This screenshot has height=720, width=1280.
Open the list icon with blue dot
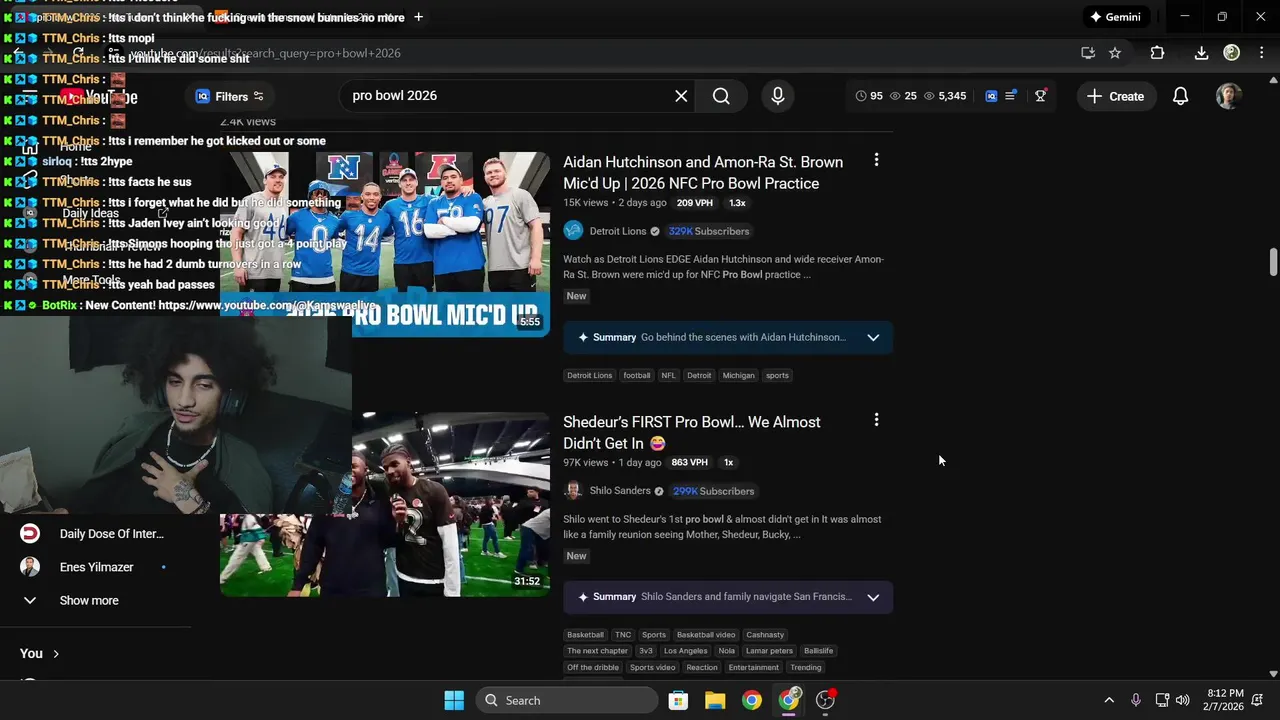(1011, 96)
